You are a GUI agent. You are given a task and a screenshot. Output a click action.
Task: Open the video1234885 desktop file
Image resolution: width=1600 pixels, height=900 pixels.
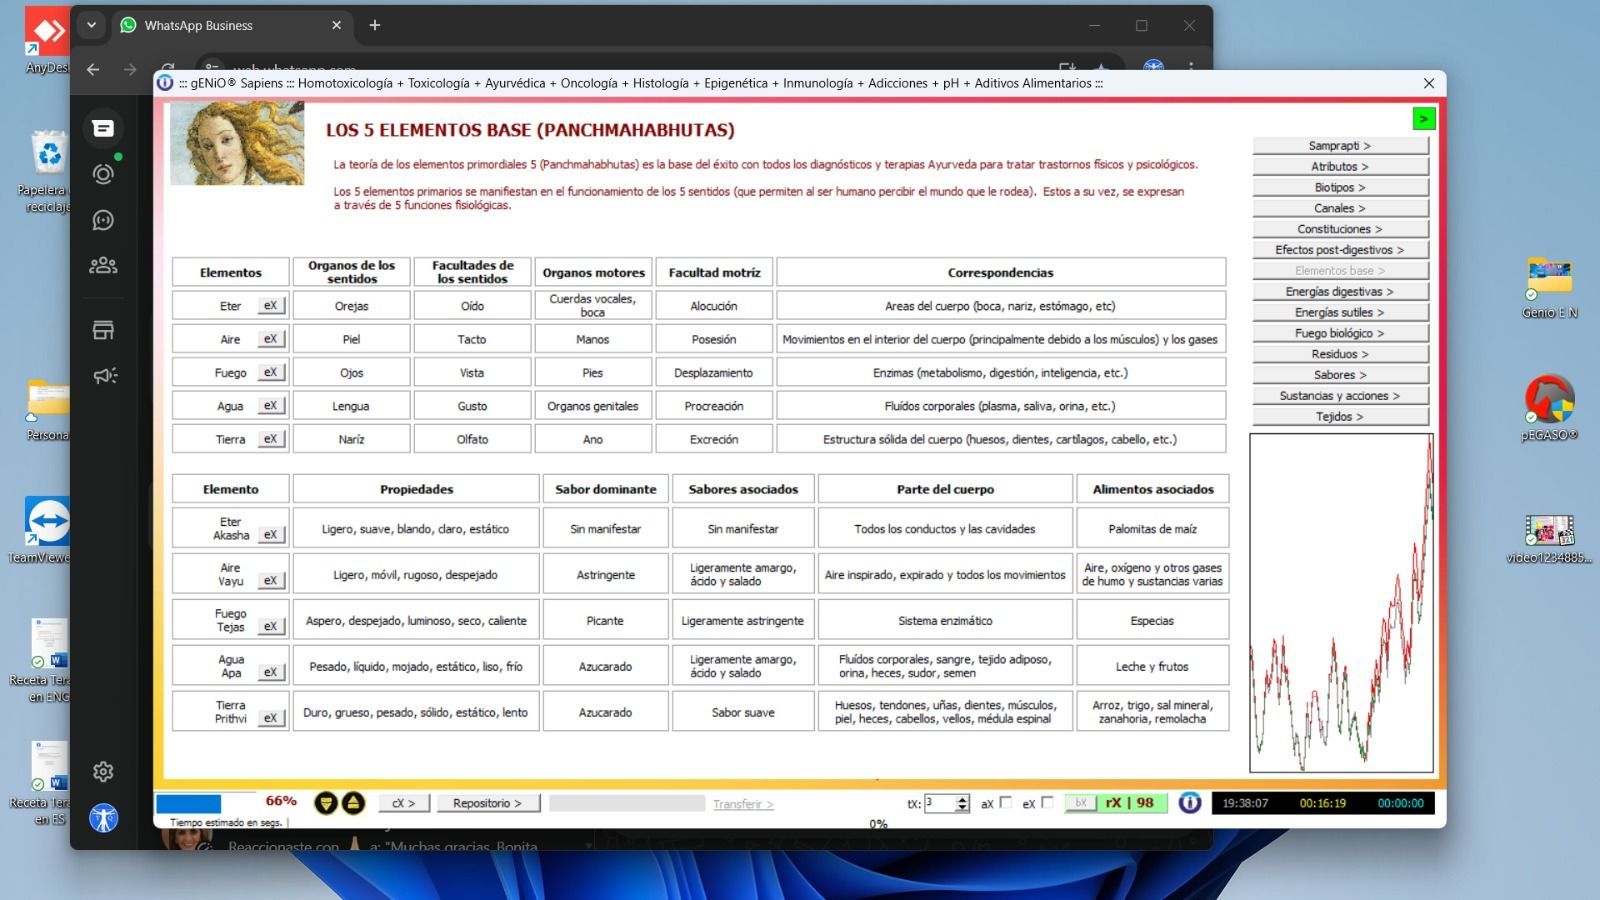(x=1550, y=538)
